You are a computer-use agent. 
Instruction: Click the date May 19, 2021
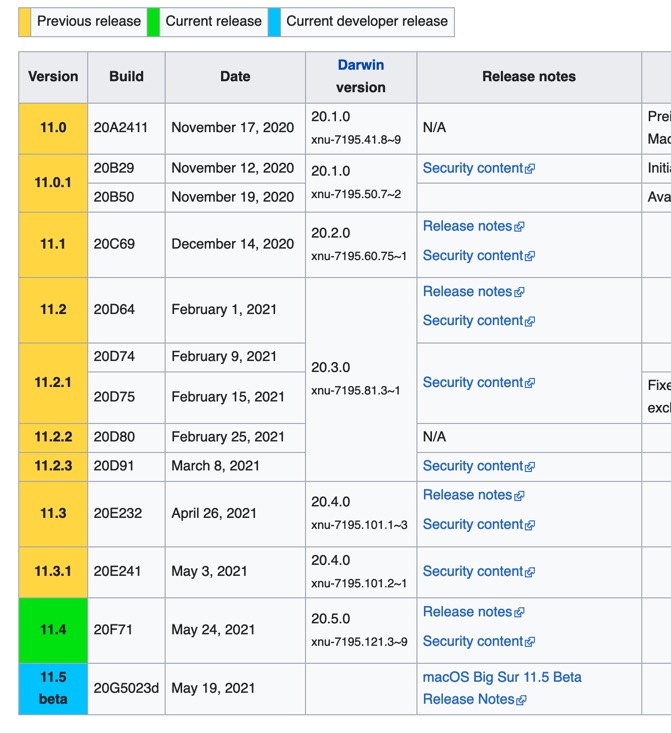coord(213,688)
